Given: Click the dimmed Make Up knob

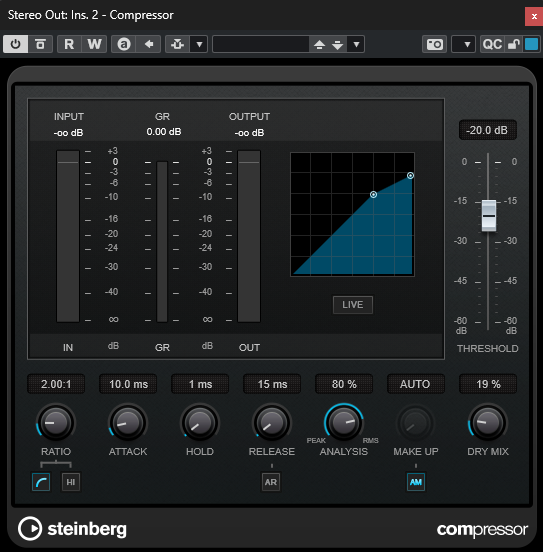Looking at the screenshot, I should click(x=416, y=422).
